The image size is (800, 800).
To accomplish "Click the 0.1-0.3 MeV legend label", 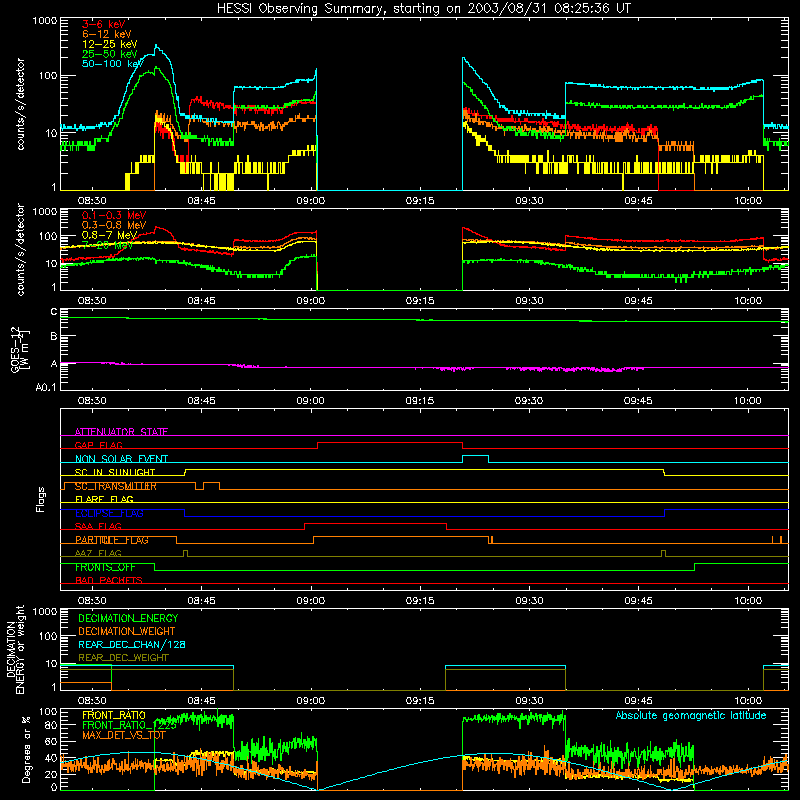I will click(x=114, y=215).
